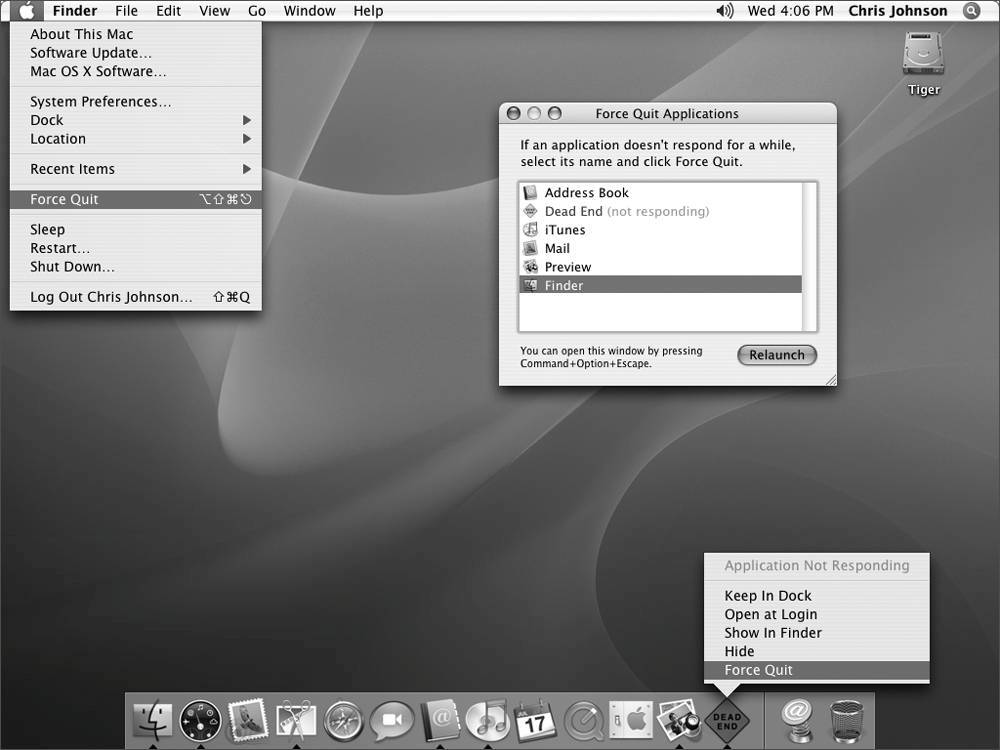The height and width of the screenshot is (750, 1000).
Task: Expand the Dock submenu
Action: pos(136,120)
